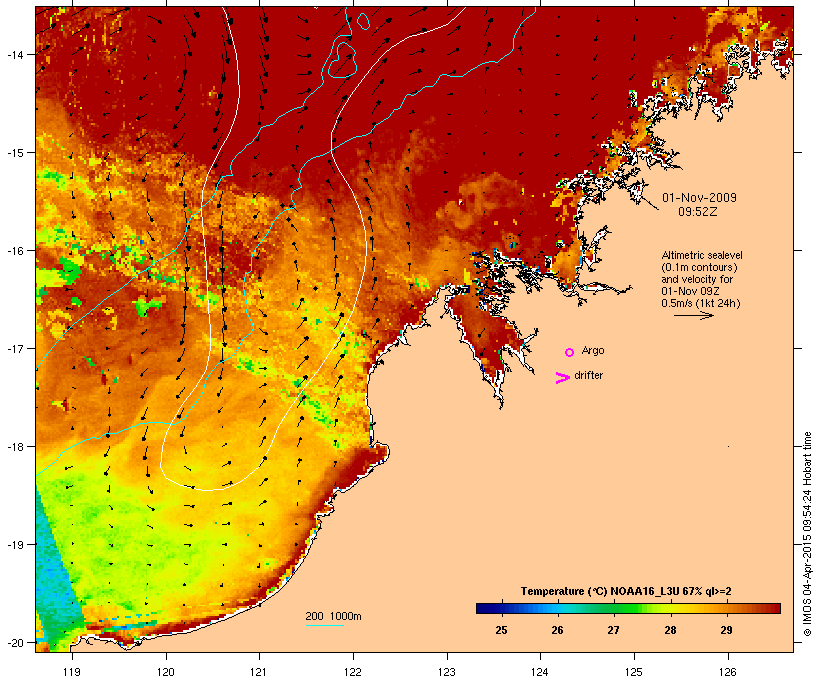Click the '09:52Z' time text
820x680 pixels.
tap(698, 212)
